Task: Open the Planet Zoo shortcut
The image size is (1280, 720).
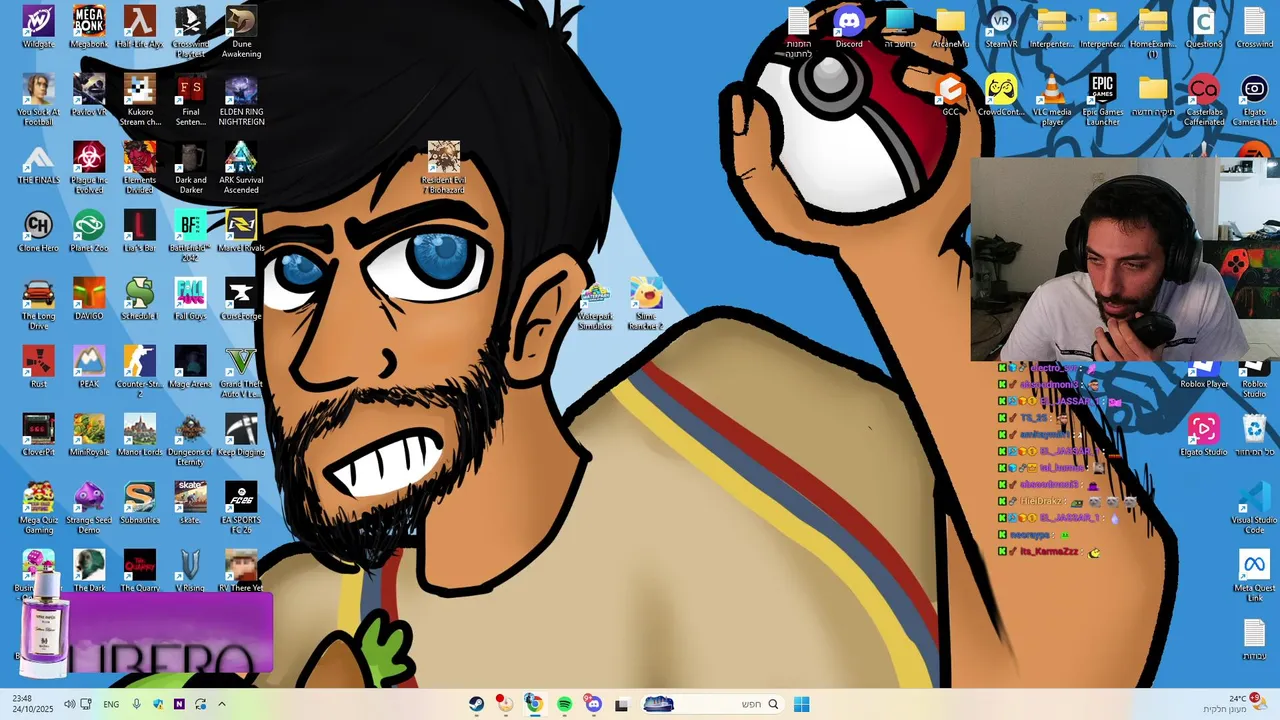Action: [89, 231]
